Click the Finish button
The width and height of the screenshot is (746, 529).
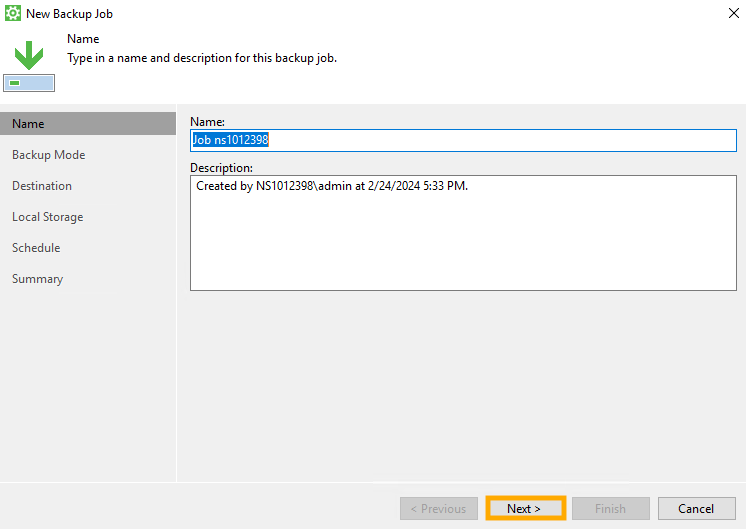pyautogui.click(x=610, y=509)
